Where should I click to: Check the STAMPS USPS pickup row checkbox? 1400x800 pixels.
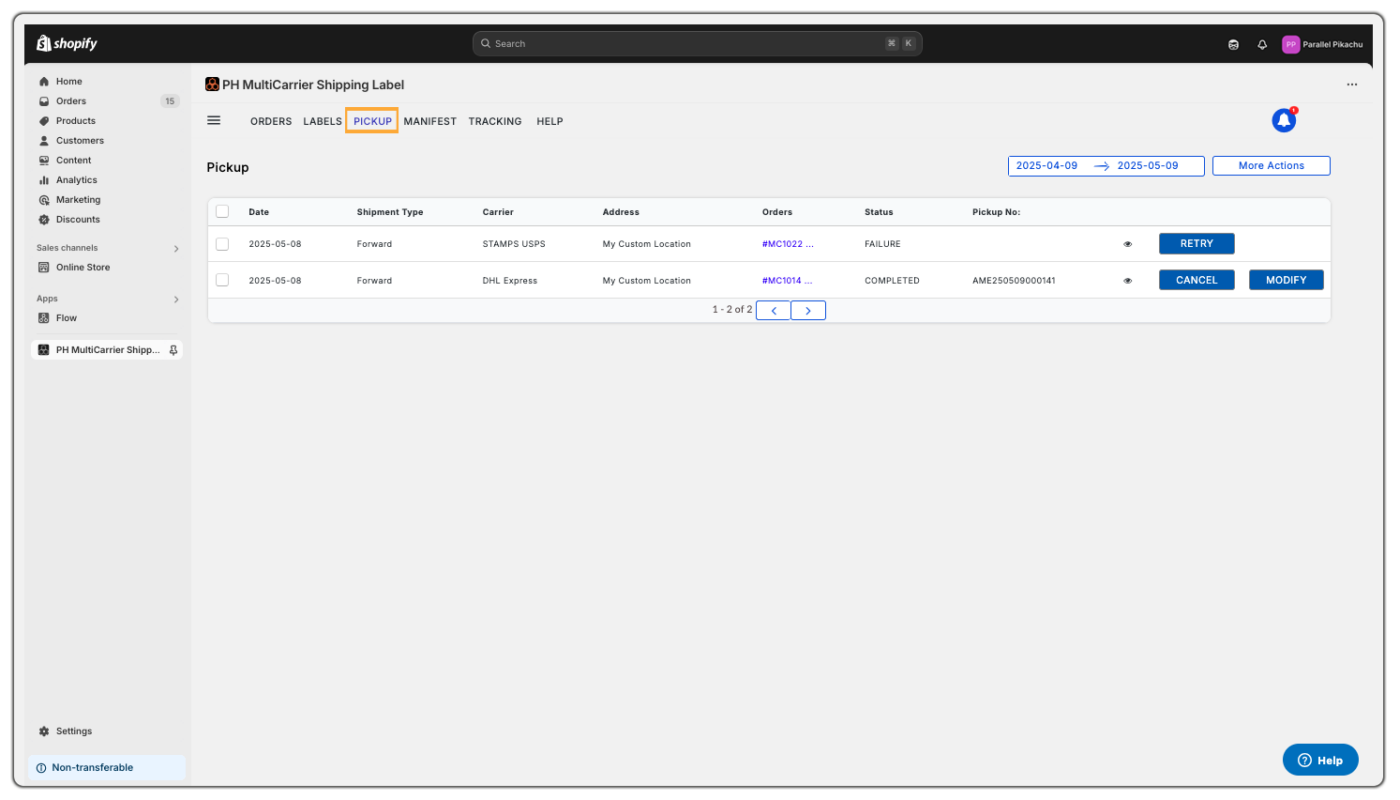[222, 244]
